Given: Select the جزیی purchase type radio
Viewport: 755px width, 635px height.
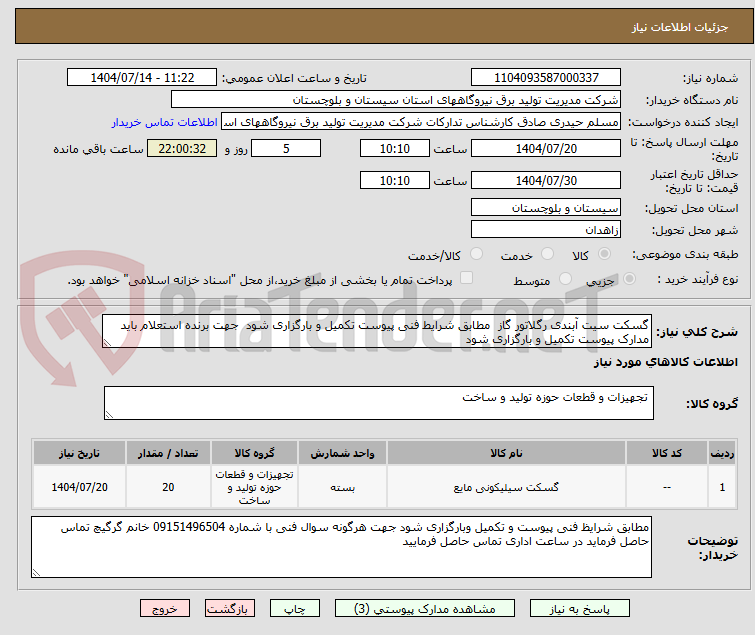Looking at the screenshot, I should tap(629, 279).
